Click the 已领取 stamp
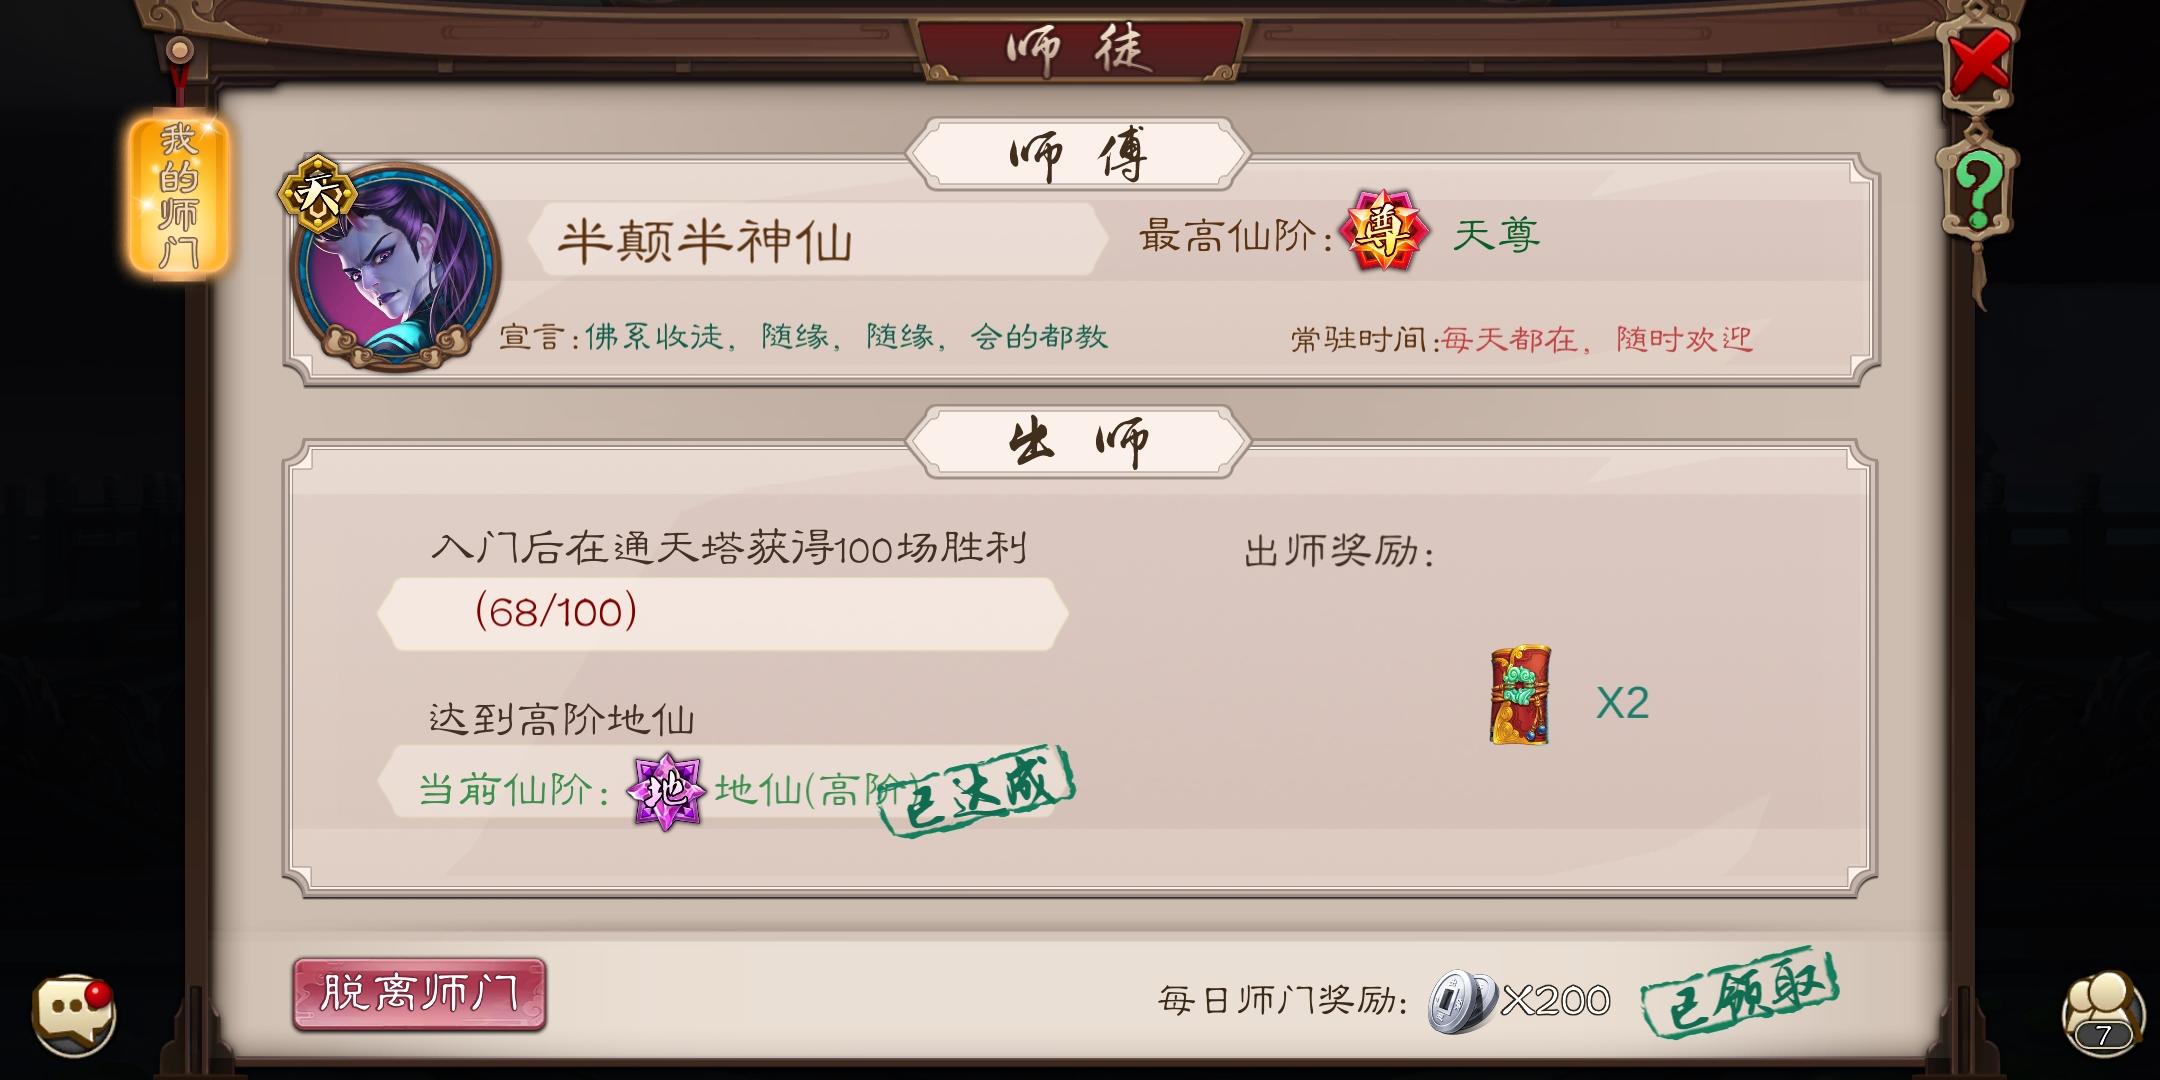Viewport: 2160px width, 1080px height. [x=1740, y=992]
